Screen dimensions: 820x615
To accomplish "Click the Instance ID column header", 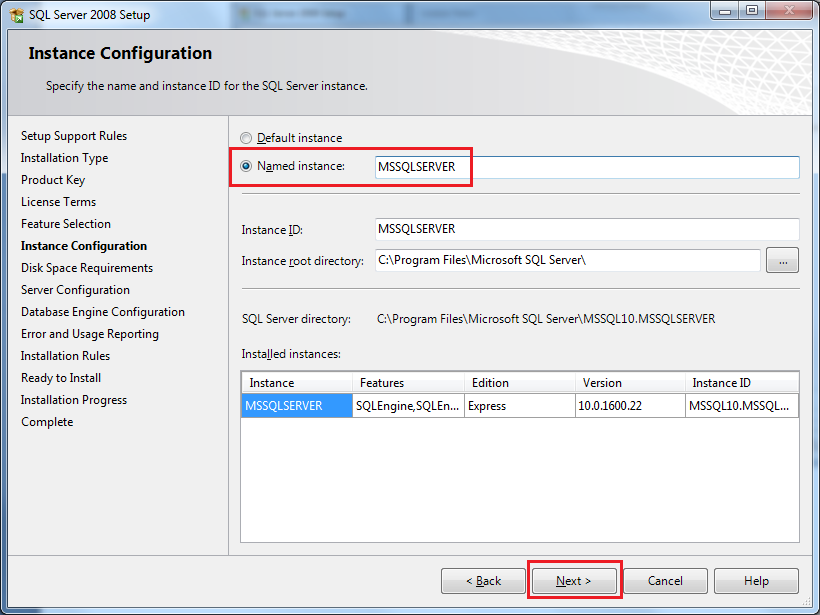I will click(x=742, y=383).
